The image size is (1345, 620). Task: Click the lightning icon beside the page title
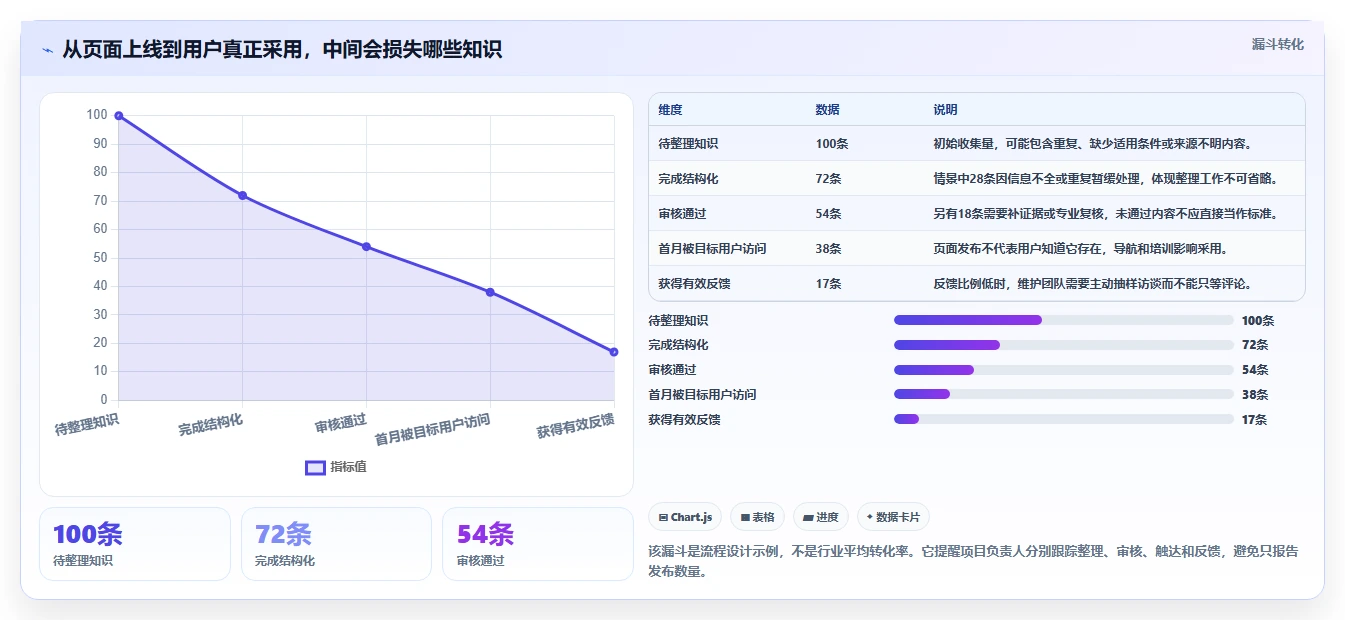click(x=47, y=50)
